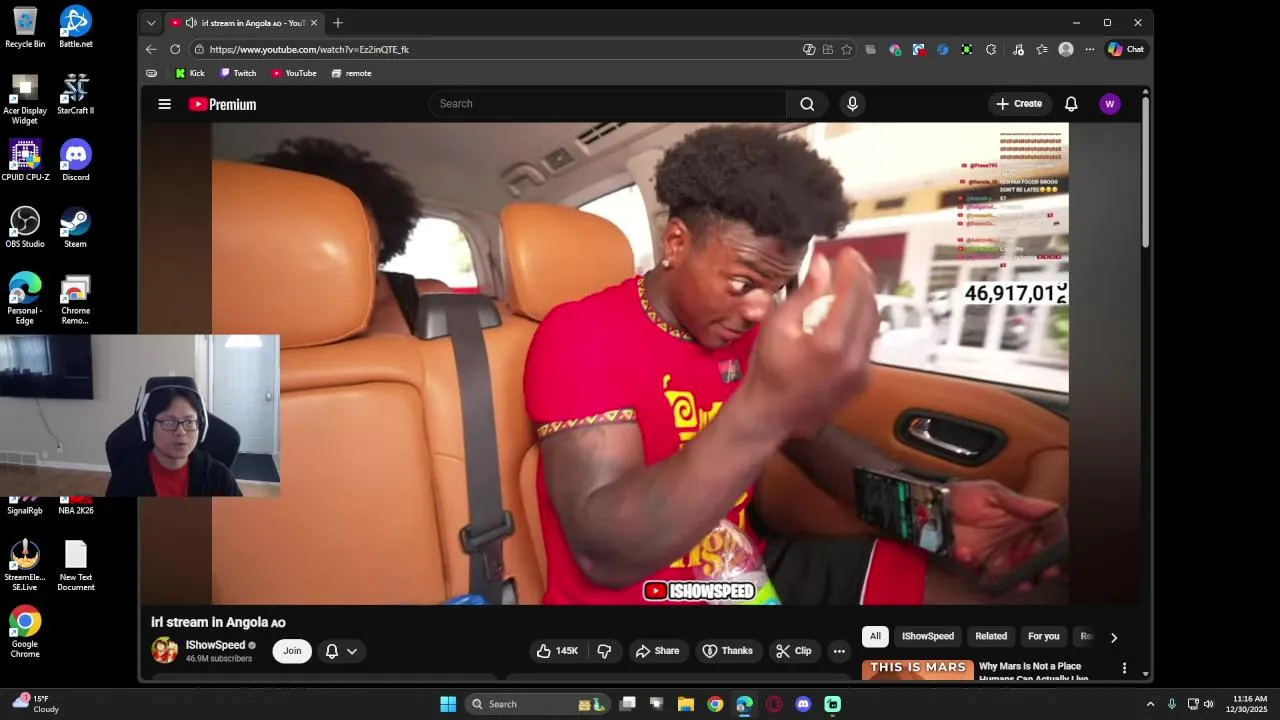Open YouTube notifications bell
This screenshot has width=1280, height=720.
[x=1071, y=104]
